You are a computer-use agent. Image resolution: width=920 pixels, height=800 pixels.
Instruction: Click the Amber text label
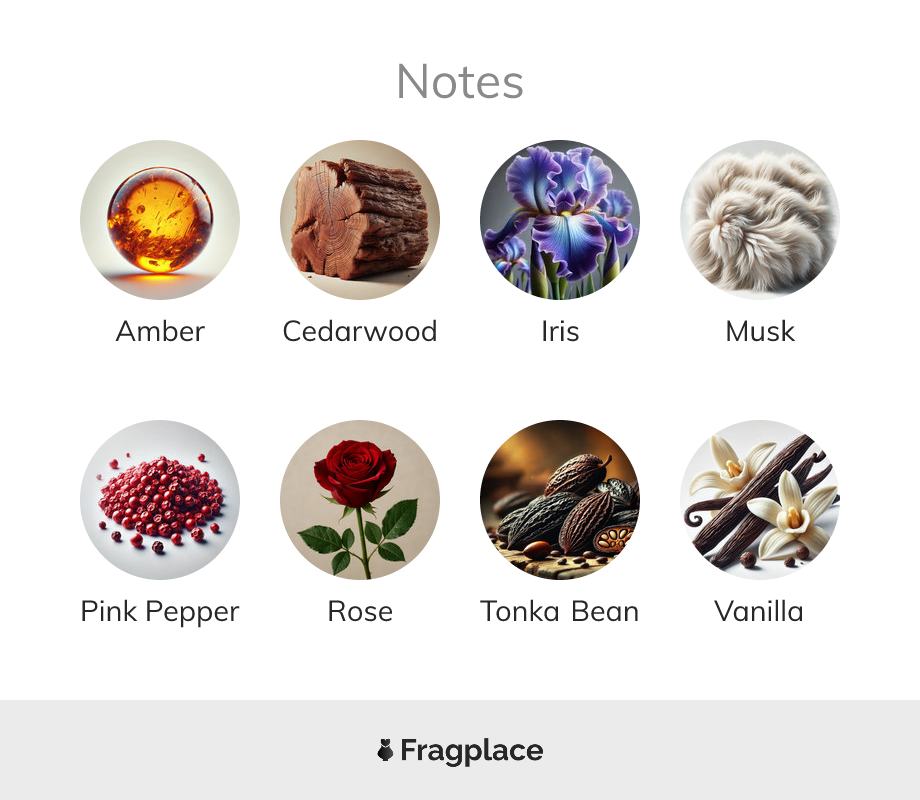pyautogui.click(x=160, y=331)
